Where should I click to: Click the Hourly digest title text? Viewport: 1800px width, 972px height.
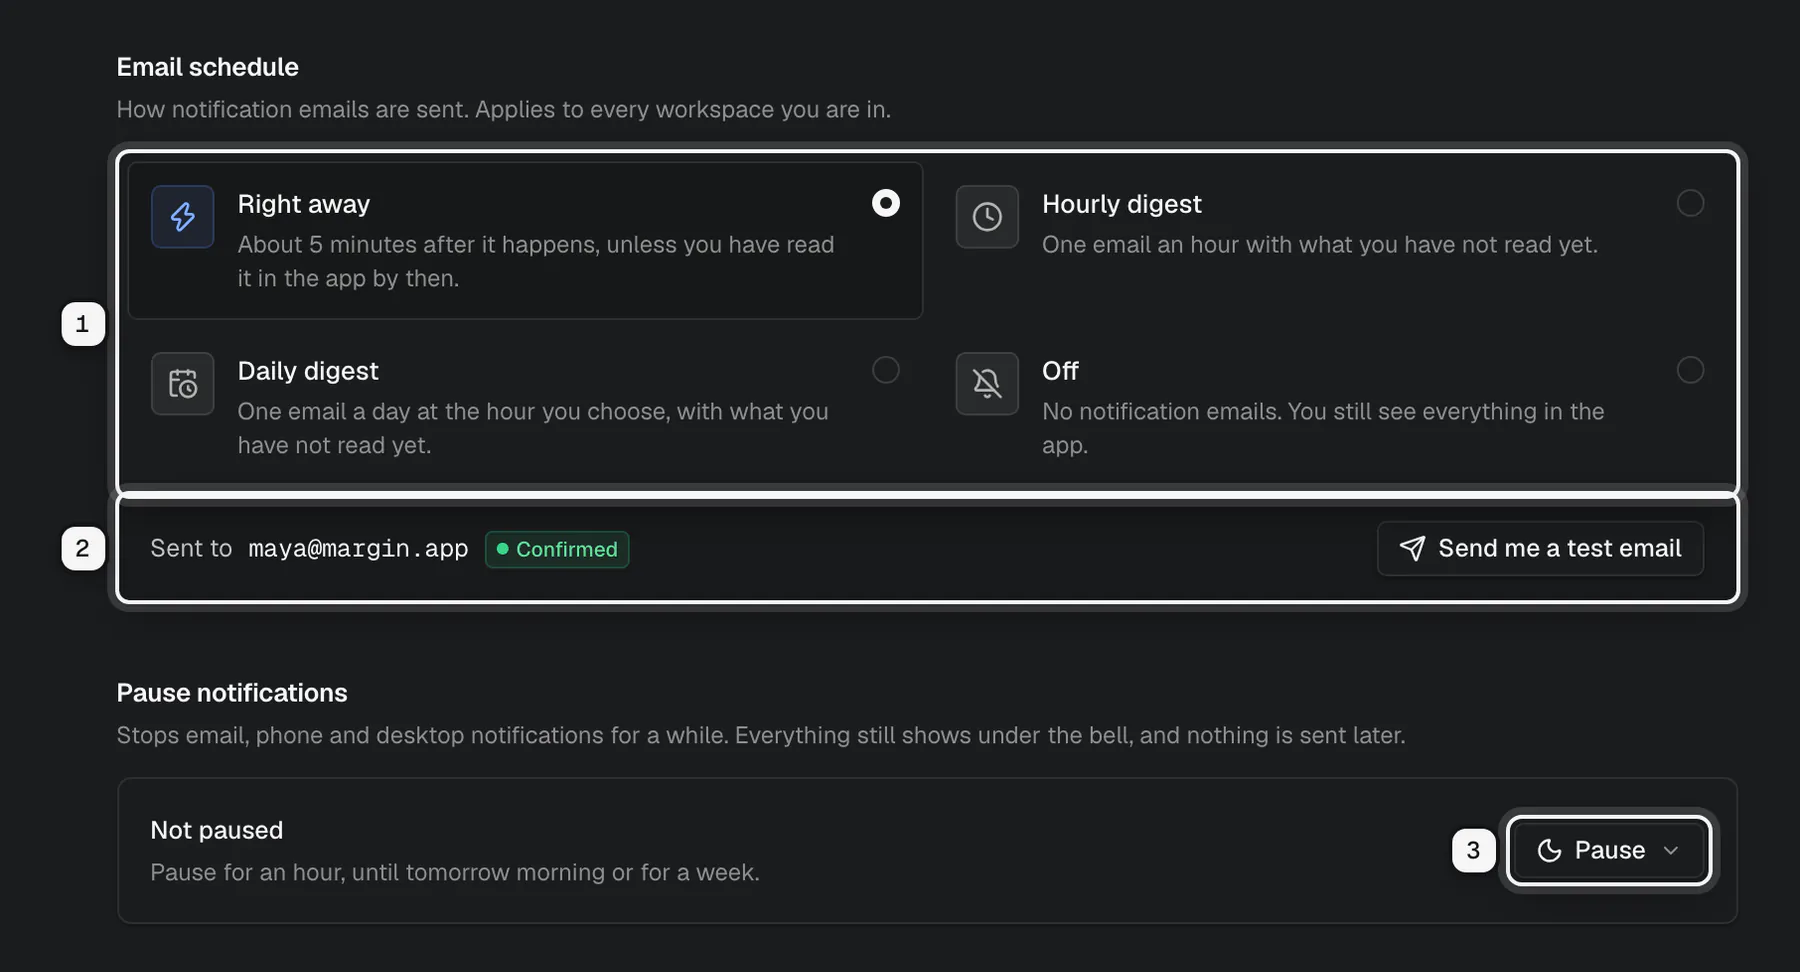coord(1122,204)
